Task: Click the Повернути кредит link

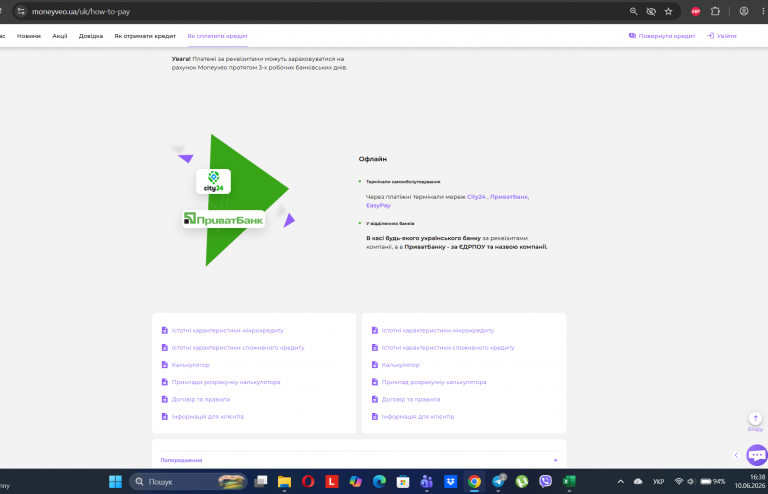Action: (662, 36)
